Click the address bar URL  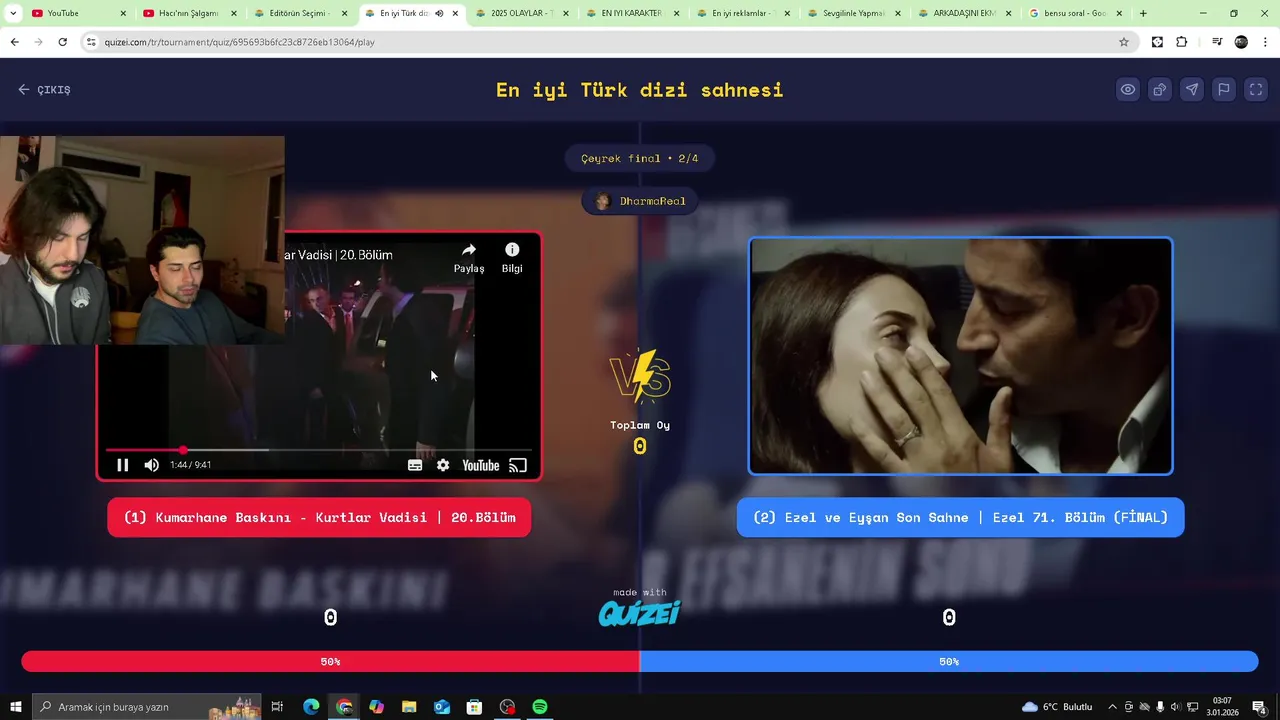click(240, 42)
